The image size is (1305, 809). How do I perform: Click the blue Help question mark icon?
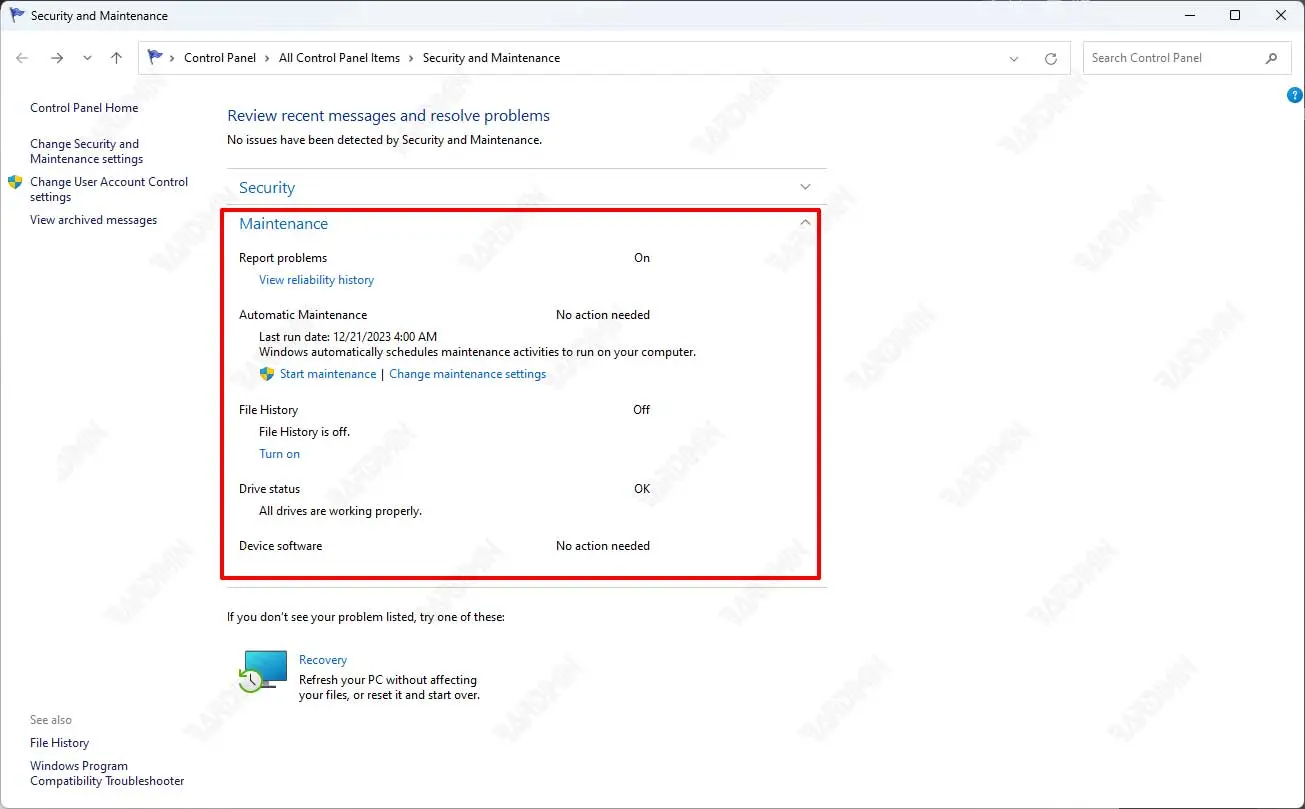(x=1294, y=96)
